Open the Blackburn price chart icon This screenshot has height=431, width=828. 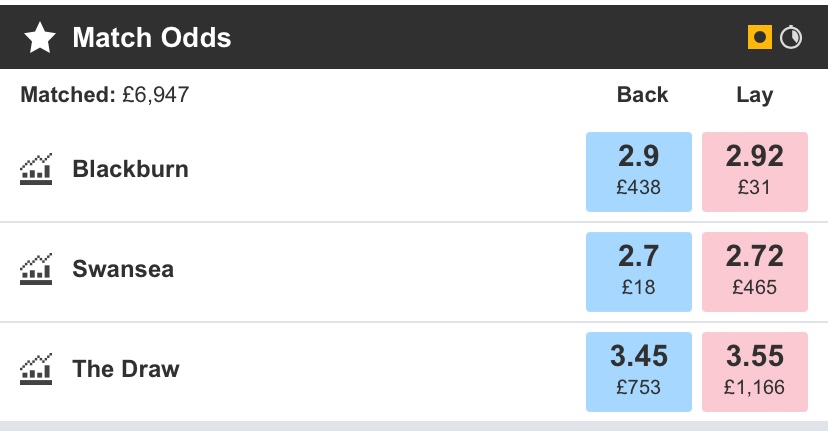point(36,169)
